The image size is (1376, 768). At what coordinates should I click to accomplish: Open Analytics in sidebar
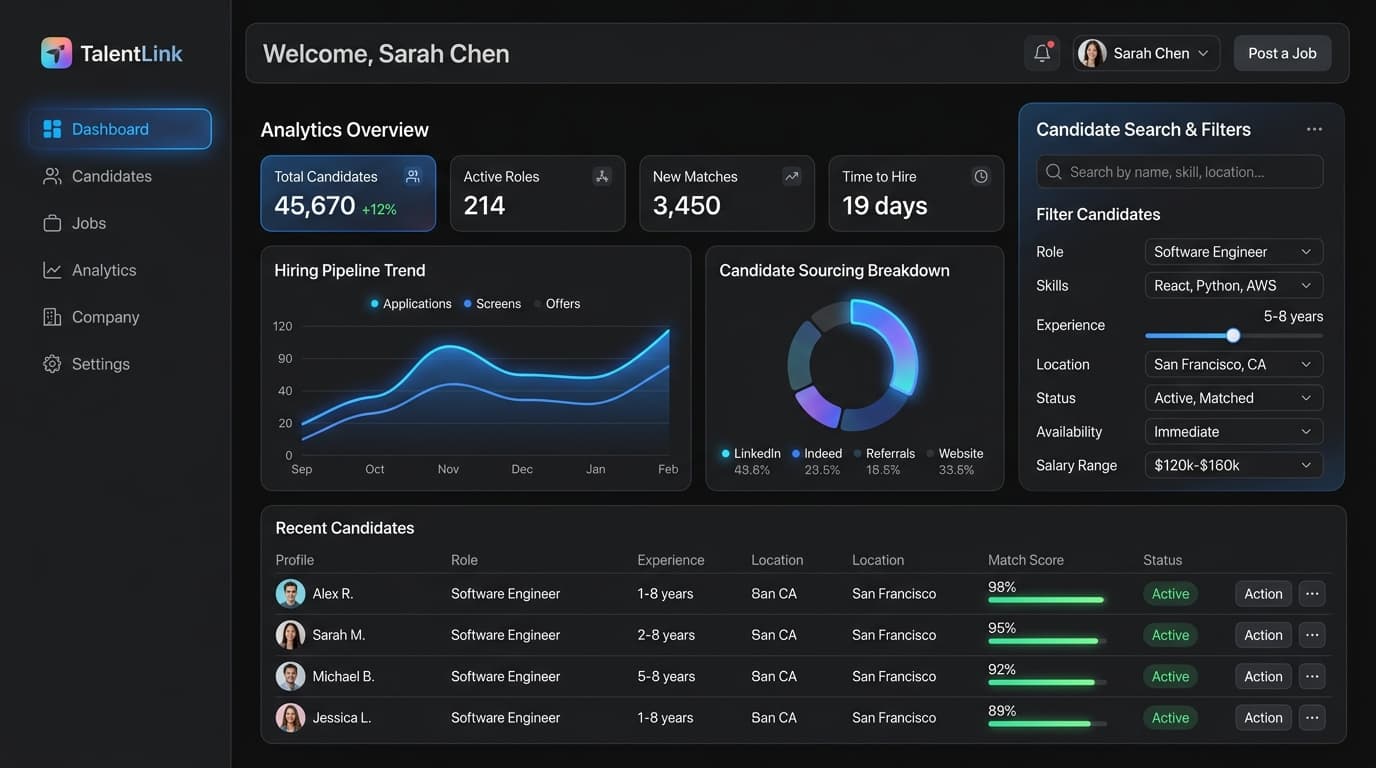(89, 270)
